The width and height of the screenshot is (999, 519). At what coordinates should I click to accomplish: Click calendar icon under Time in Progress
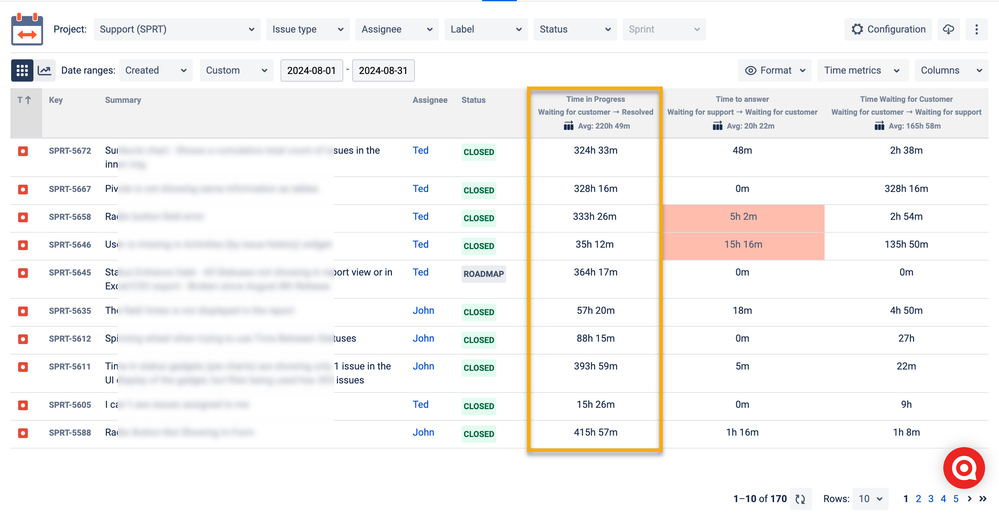pos(568,126)
